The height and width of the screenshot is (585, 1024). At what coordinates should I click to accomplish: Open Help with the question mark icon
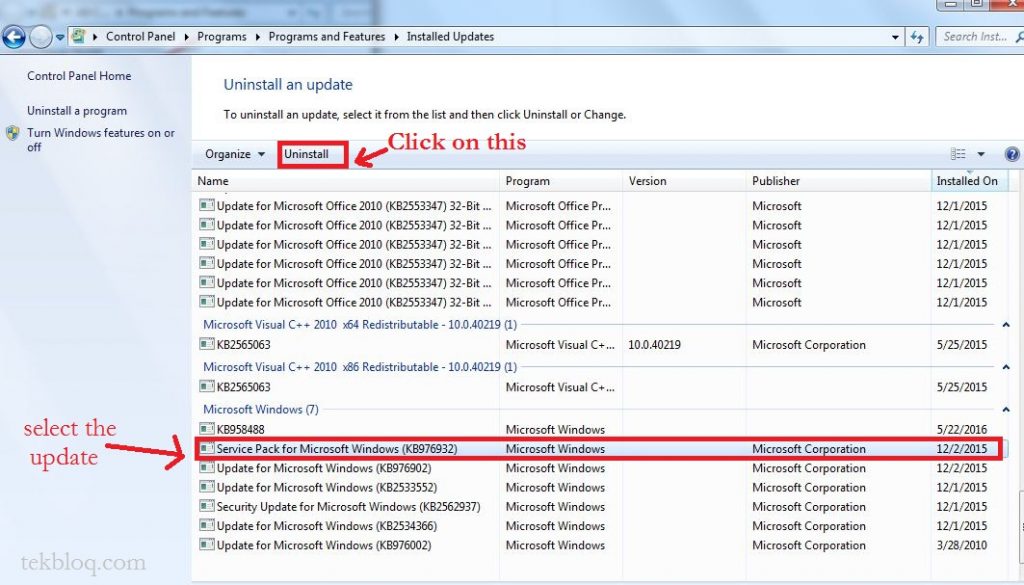click(x=1012, y=154)
